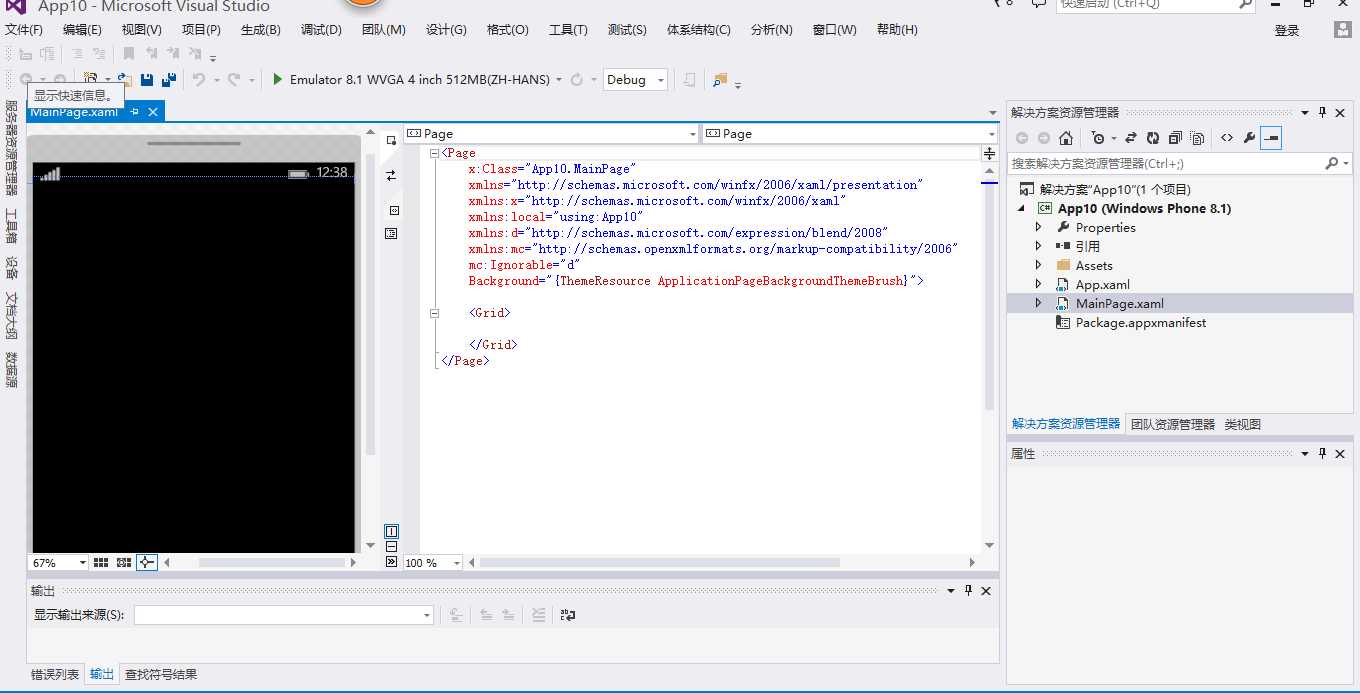
Task: Click the Save icon in the toolbar
Action: (x=147, y=80)
